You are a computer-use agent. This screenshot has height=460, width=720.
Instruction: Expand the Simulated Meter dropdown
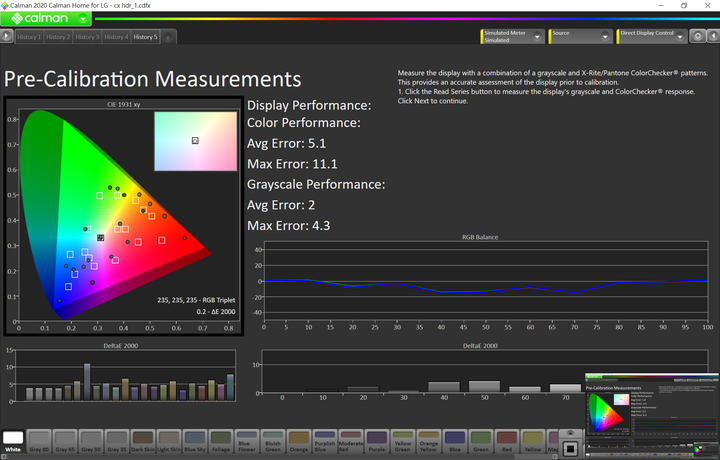coord(537,37)
